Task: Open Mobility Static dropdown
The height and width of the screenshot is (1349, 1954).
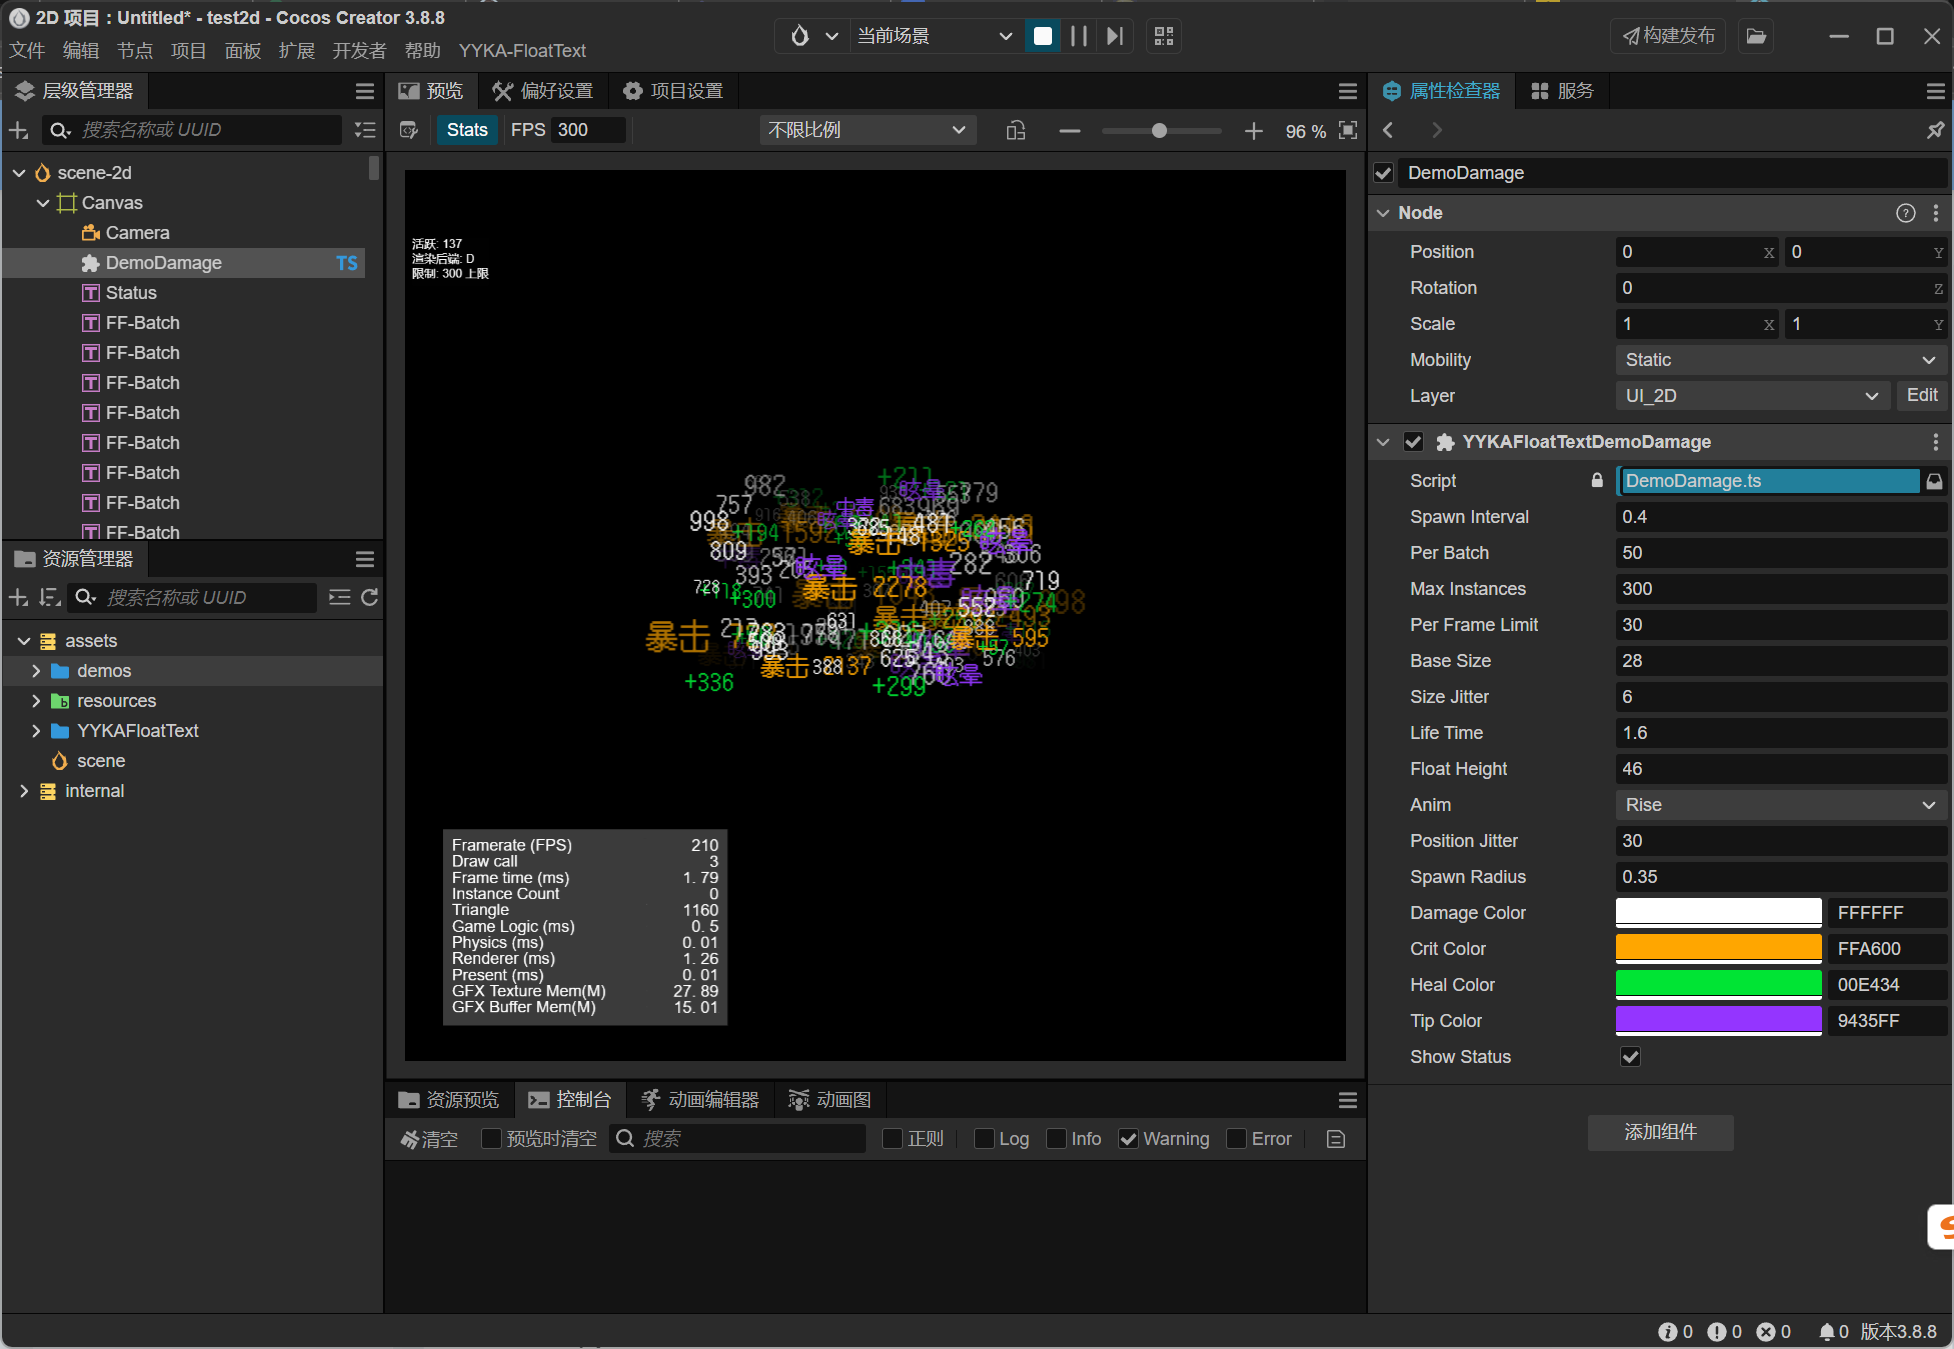Action: [x=1780, y=360]
